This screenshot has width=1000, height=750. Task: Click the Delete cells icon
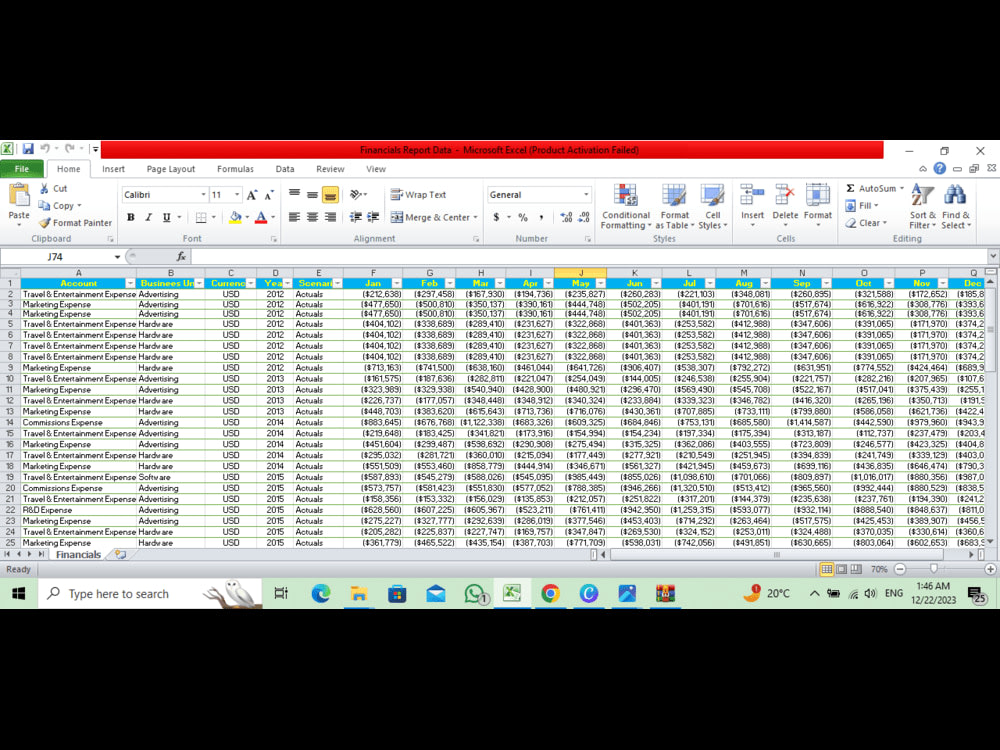coord(785,195)
